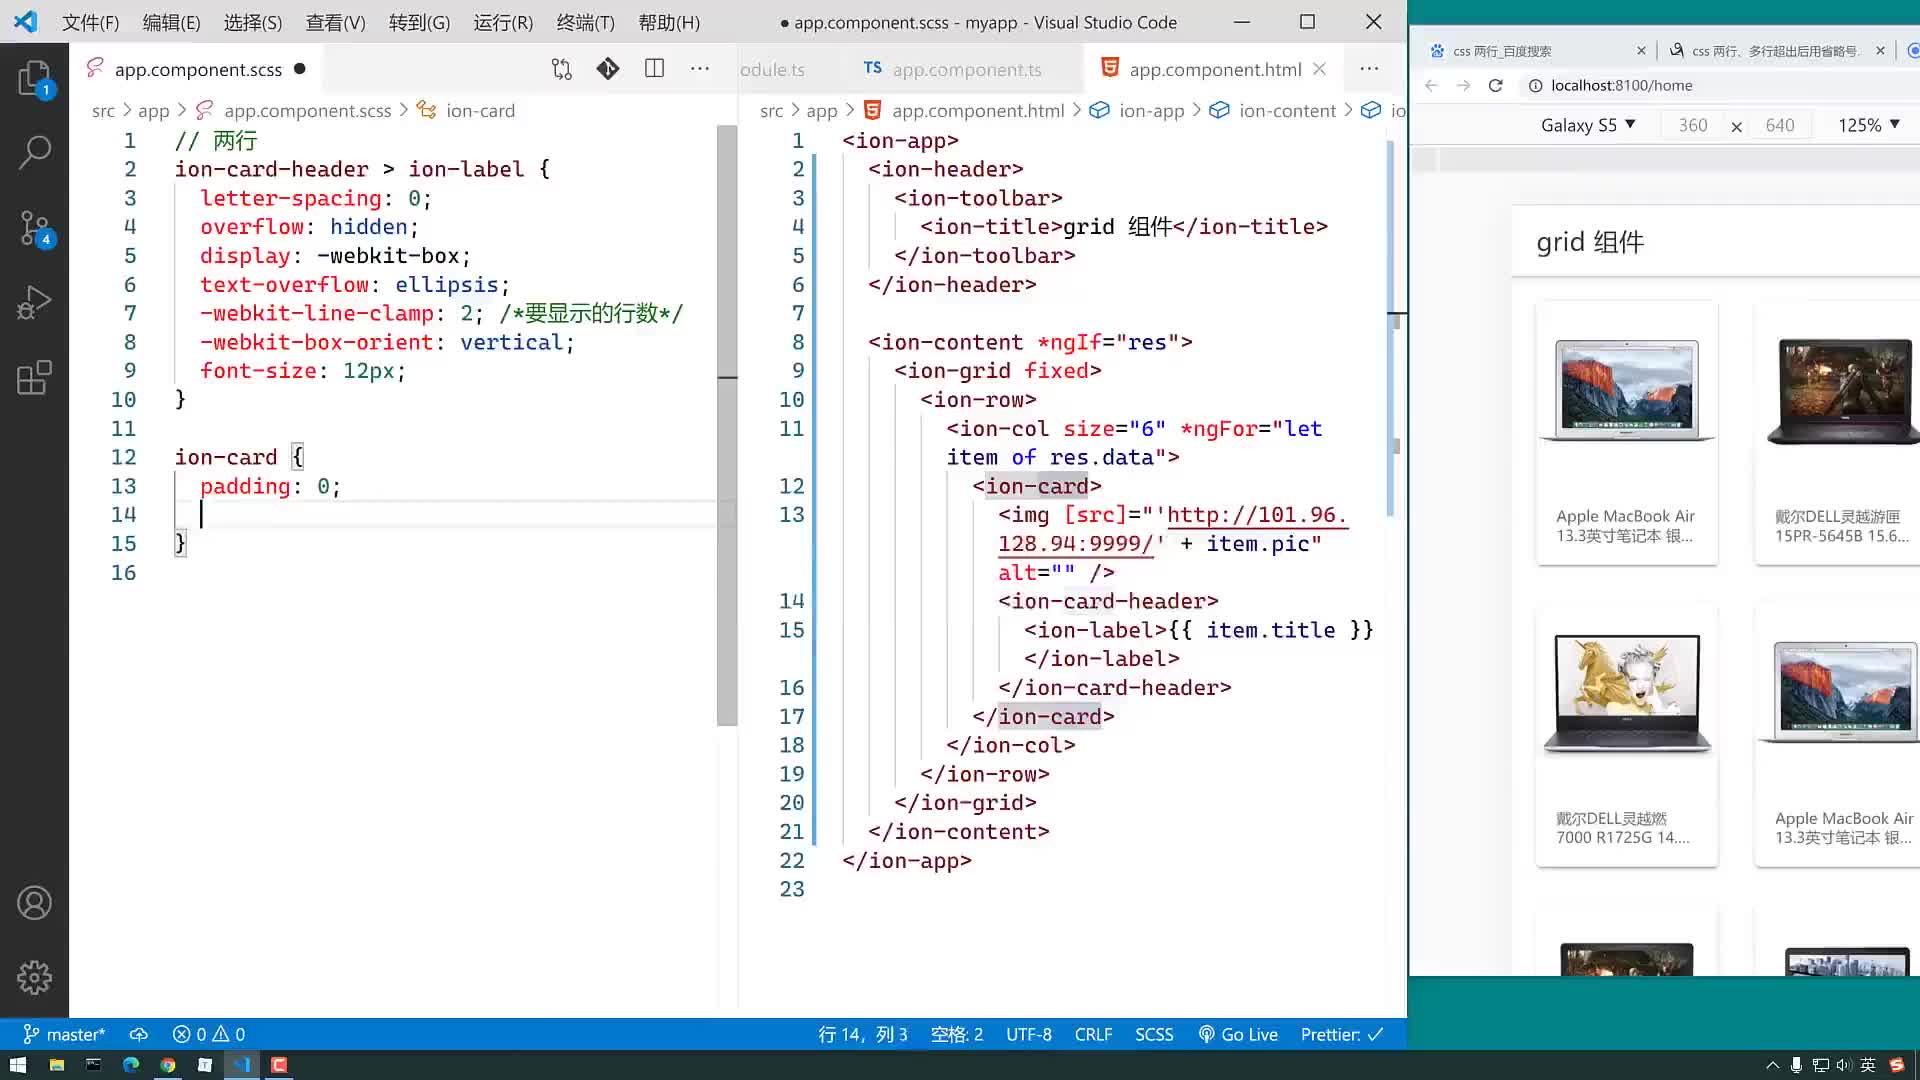Open the first Apple MacBook Air card image

pyautogui.click(x=1627, y=390)
